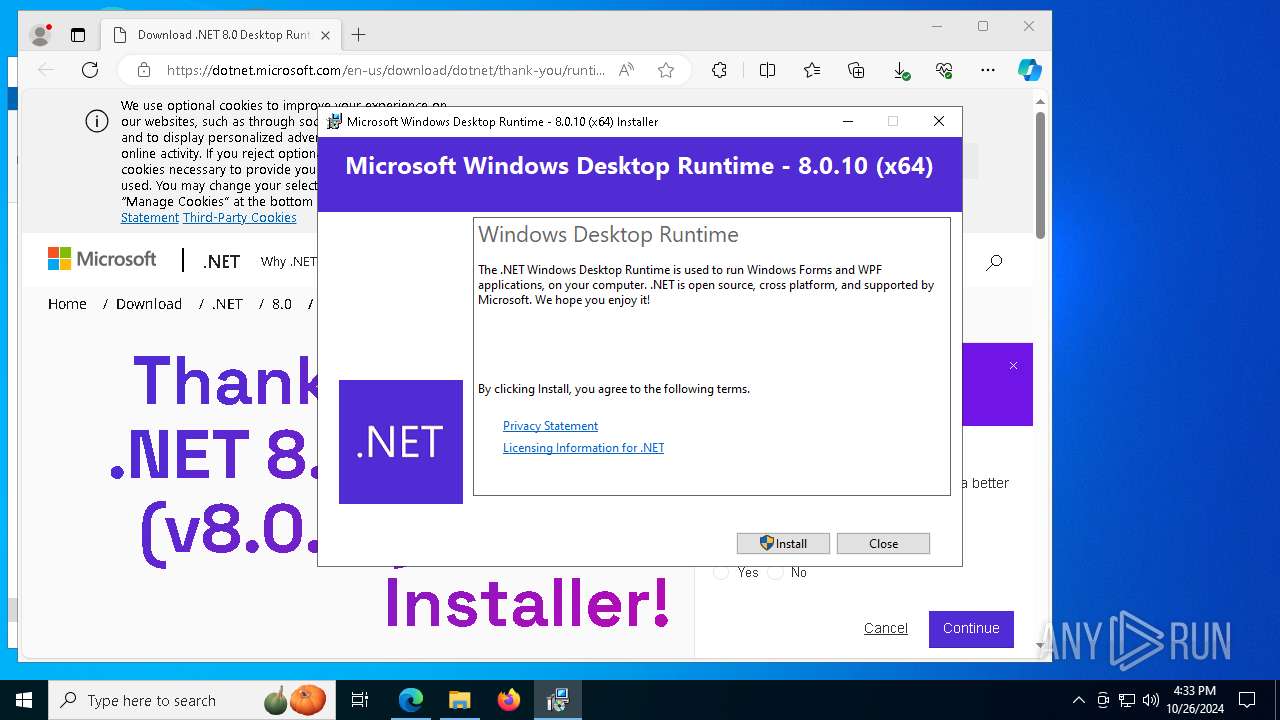
Task: Open the notification center icon
Action: pyautogui.click(x=1247, y=700)
